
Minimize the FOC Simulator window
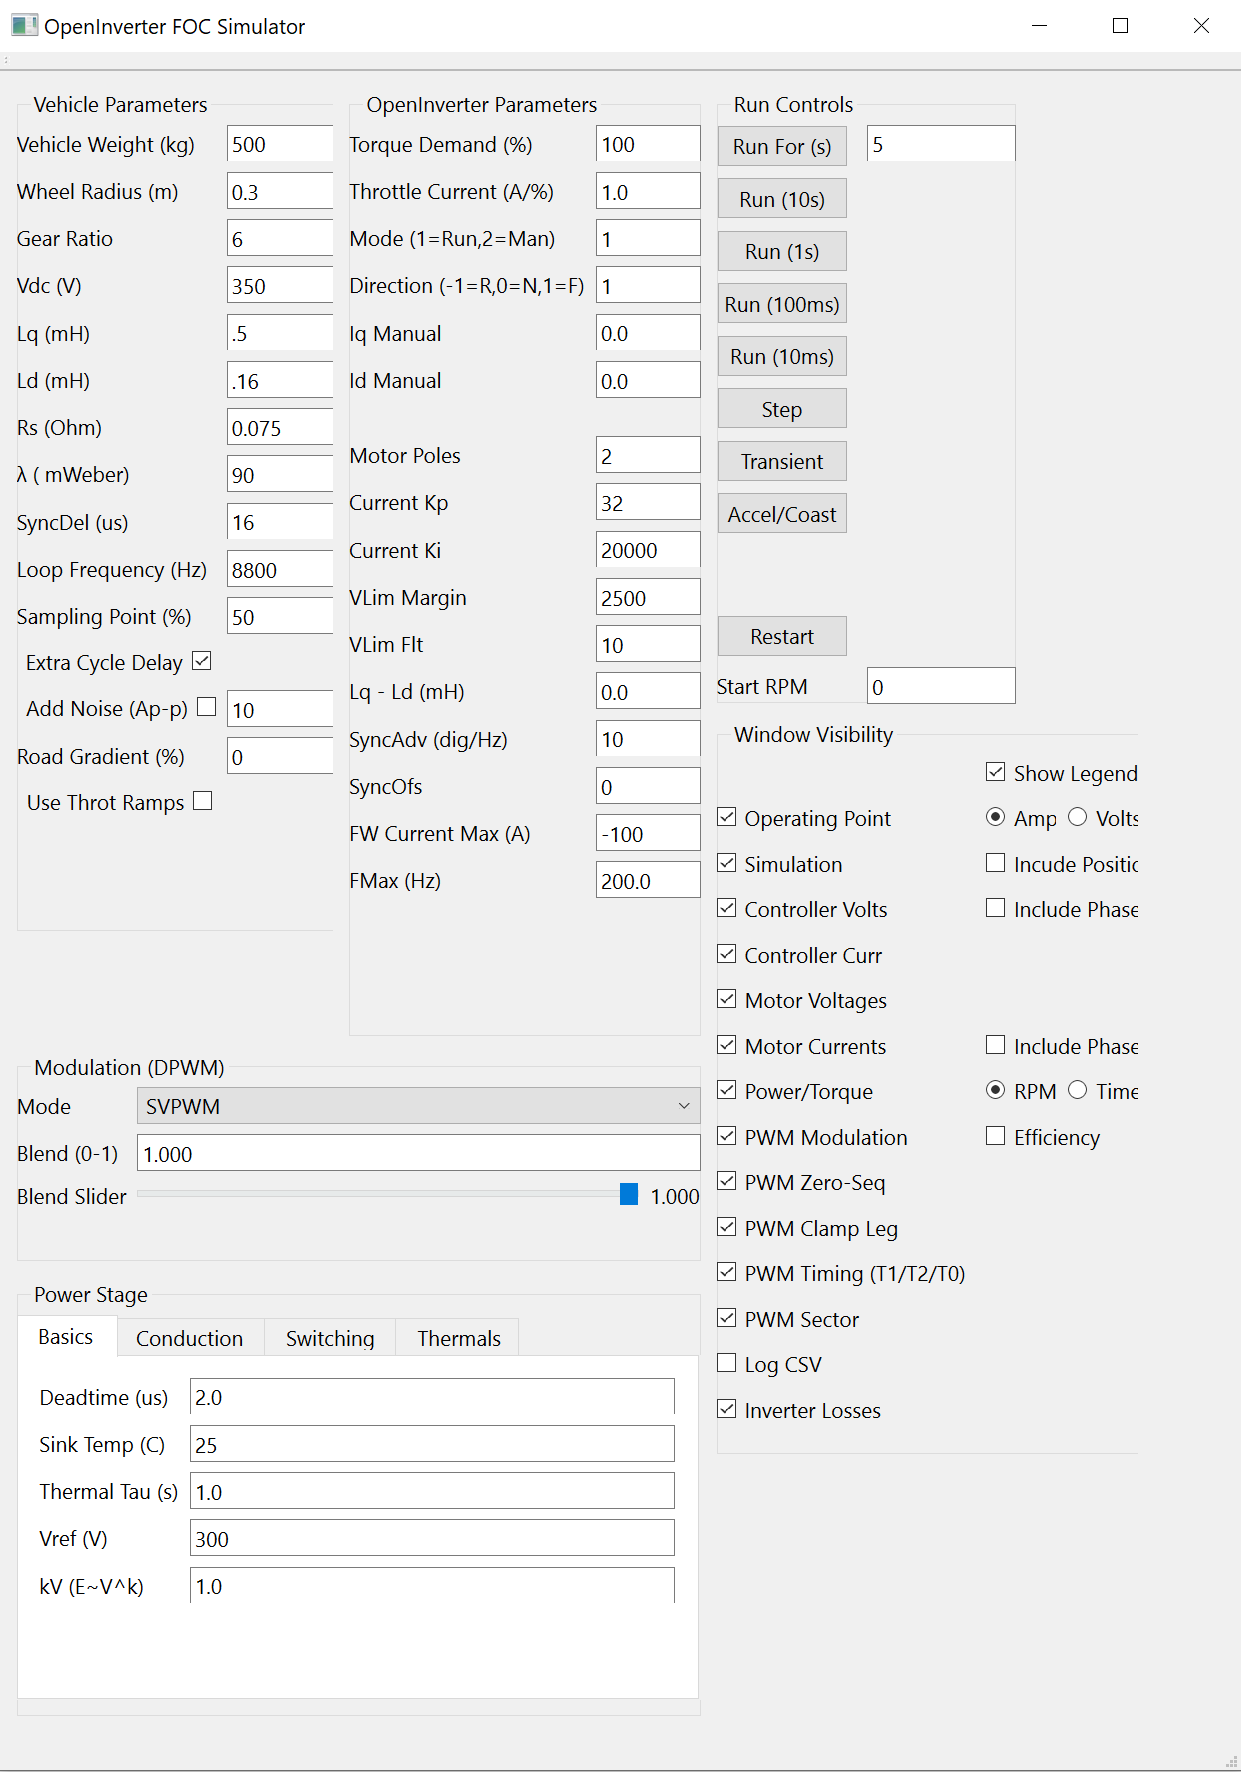click(x=1039, y=26)
